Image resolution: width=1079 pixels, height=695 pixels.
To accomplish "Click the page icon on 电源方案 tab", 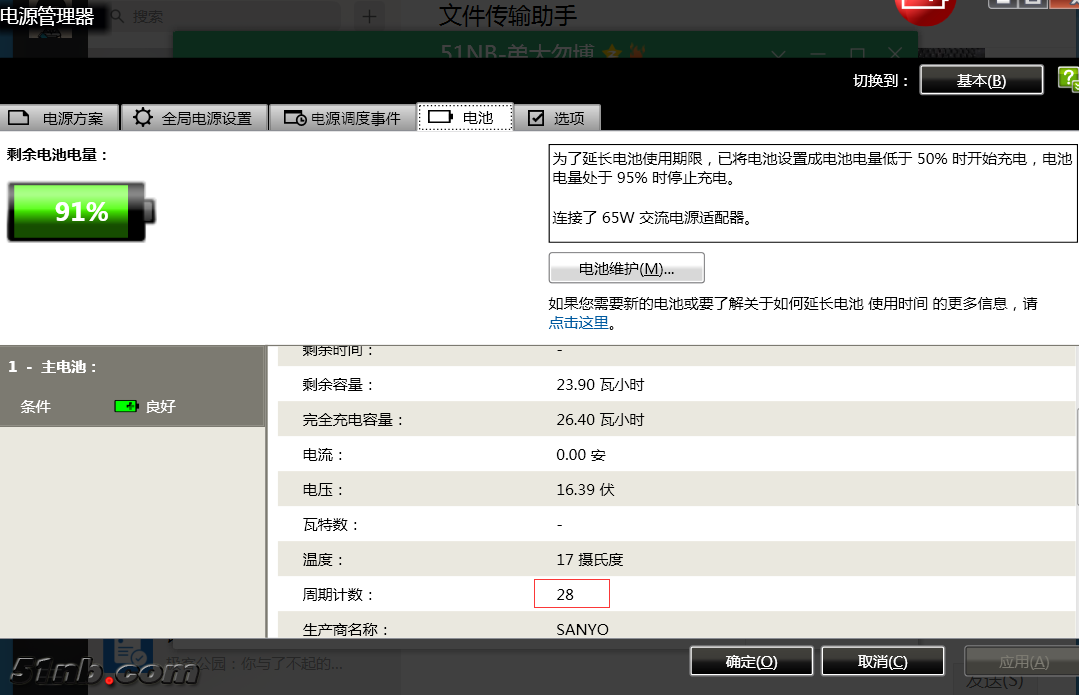I will tap(17, 116).
